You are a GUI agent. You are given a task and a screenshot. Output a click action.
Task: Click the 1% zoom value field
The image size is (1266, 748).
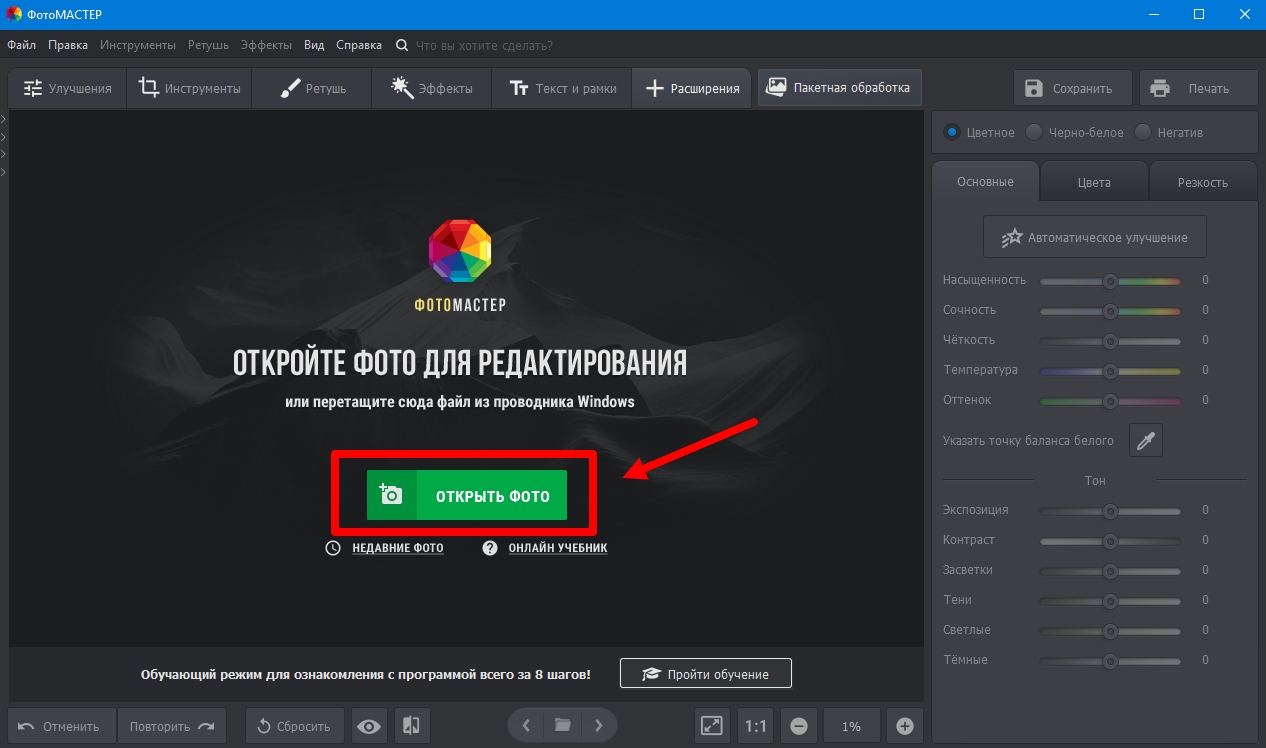point(851,726)
